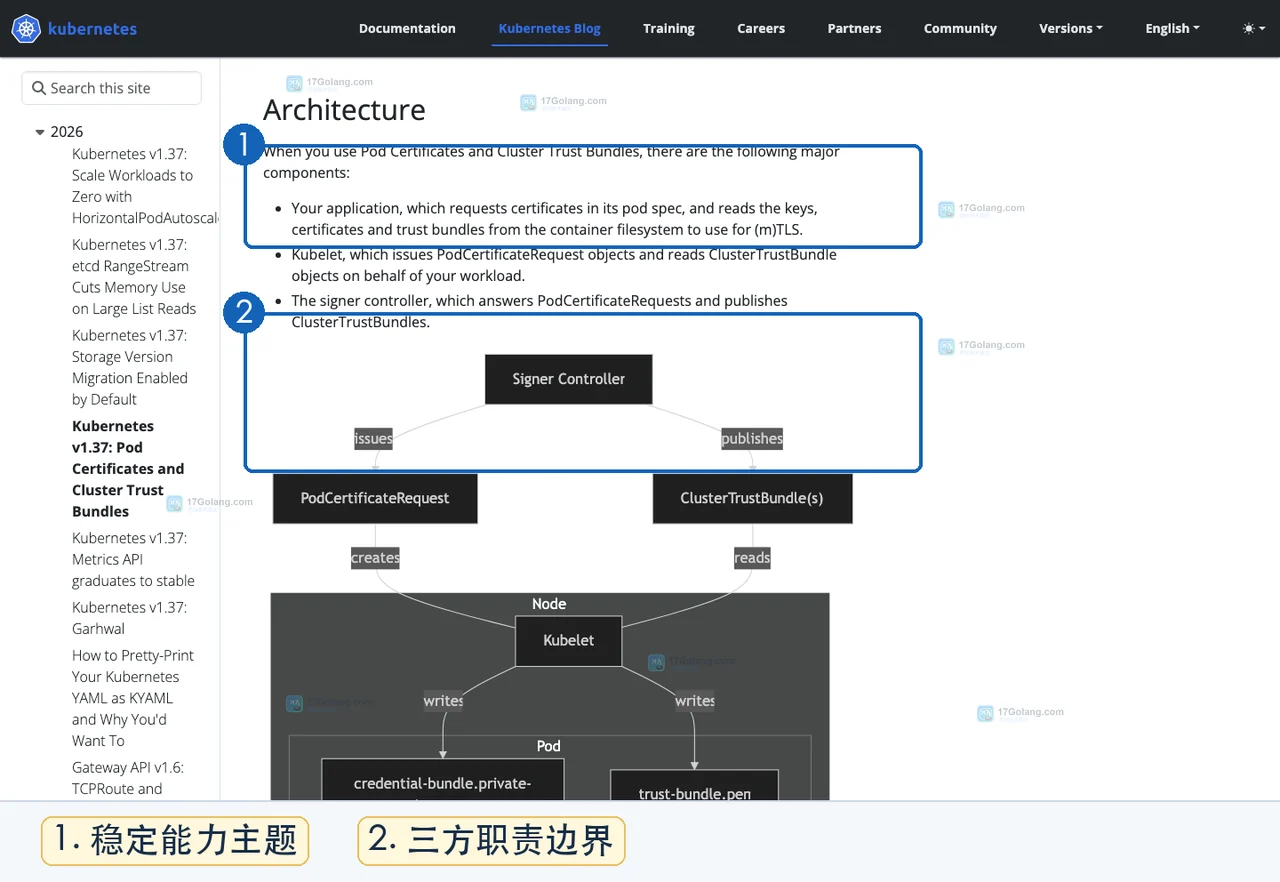Go to Training in the top navigation
This screenshot has width=1280, height=882.
coord(669,28)
